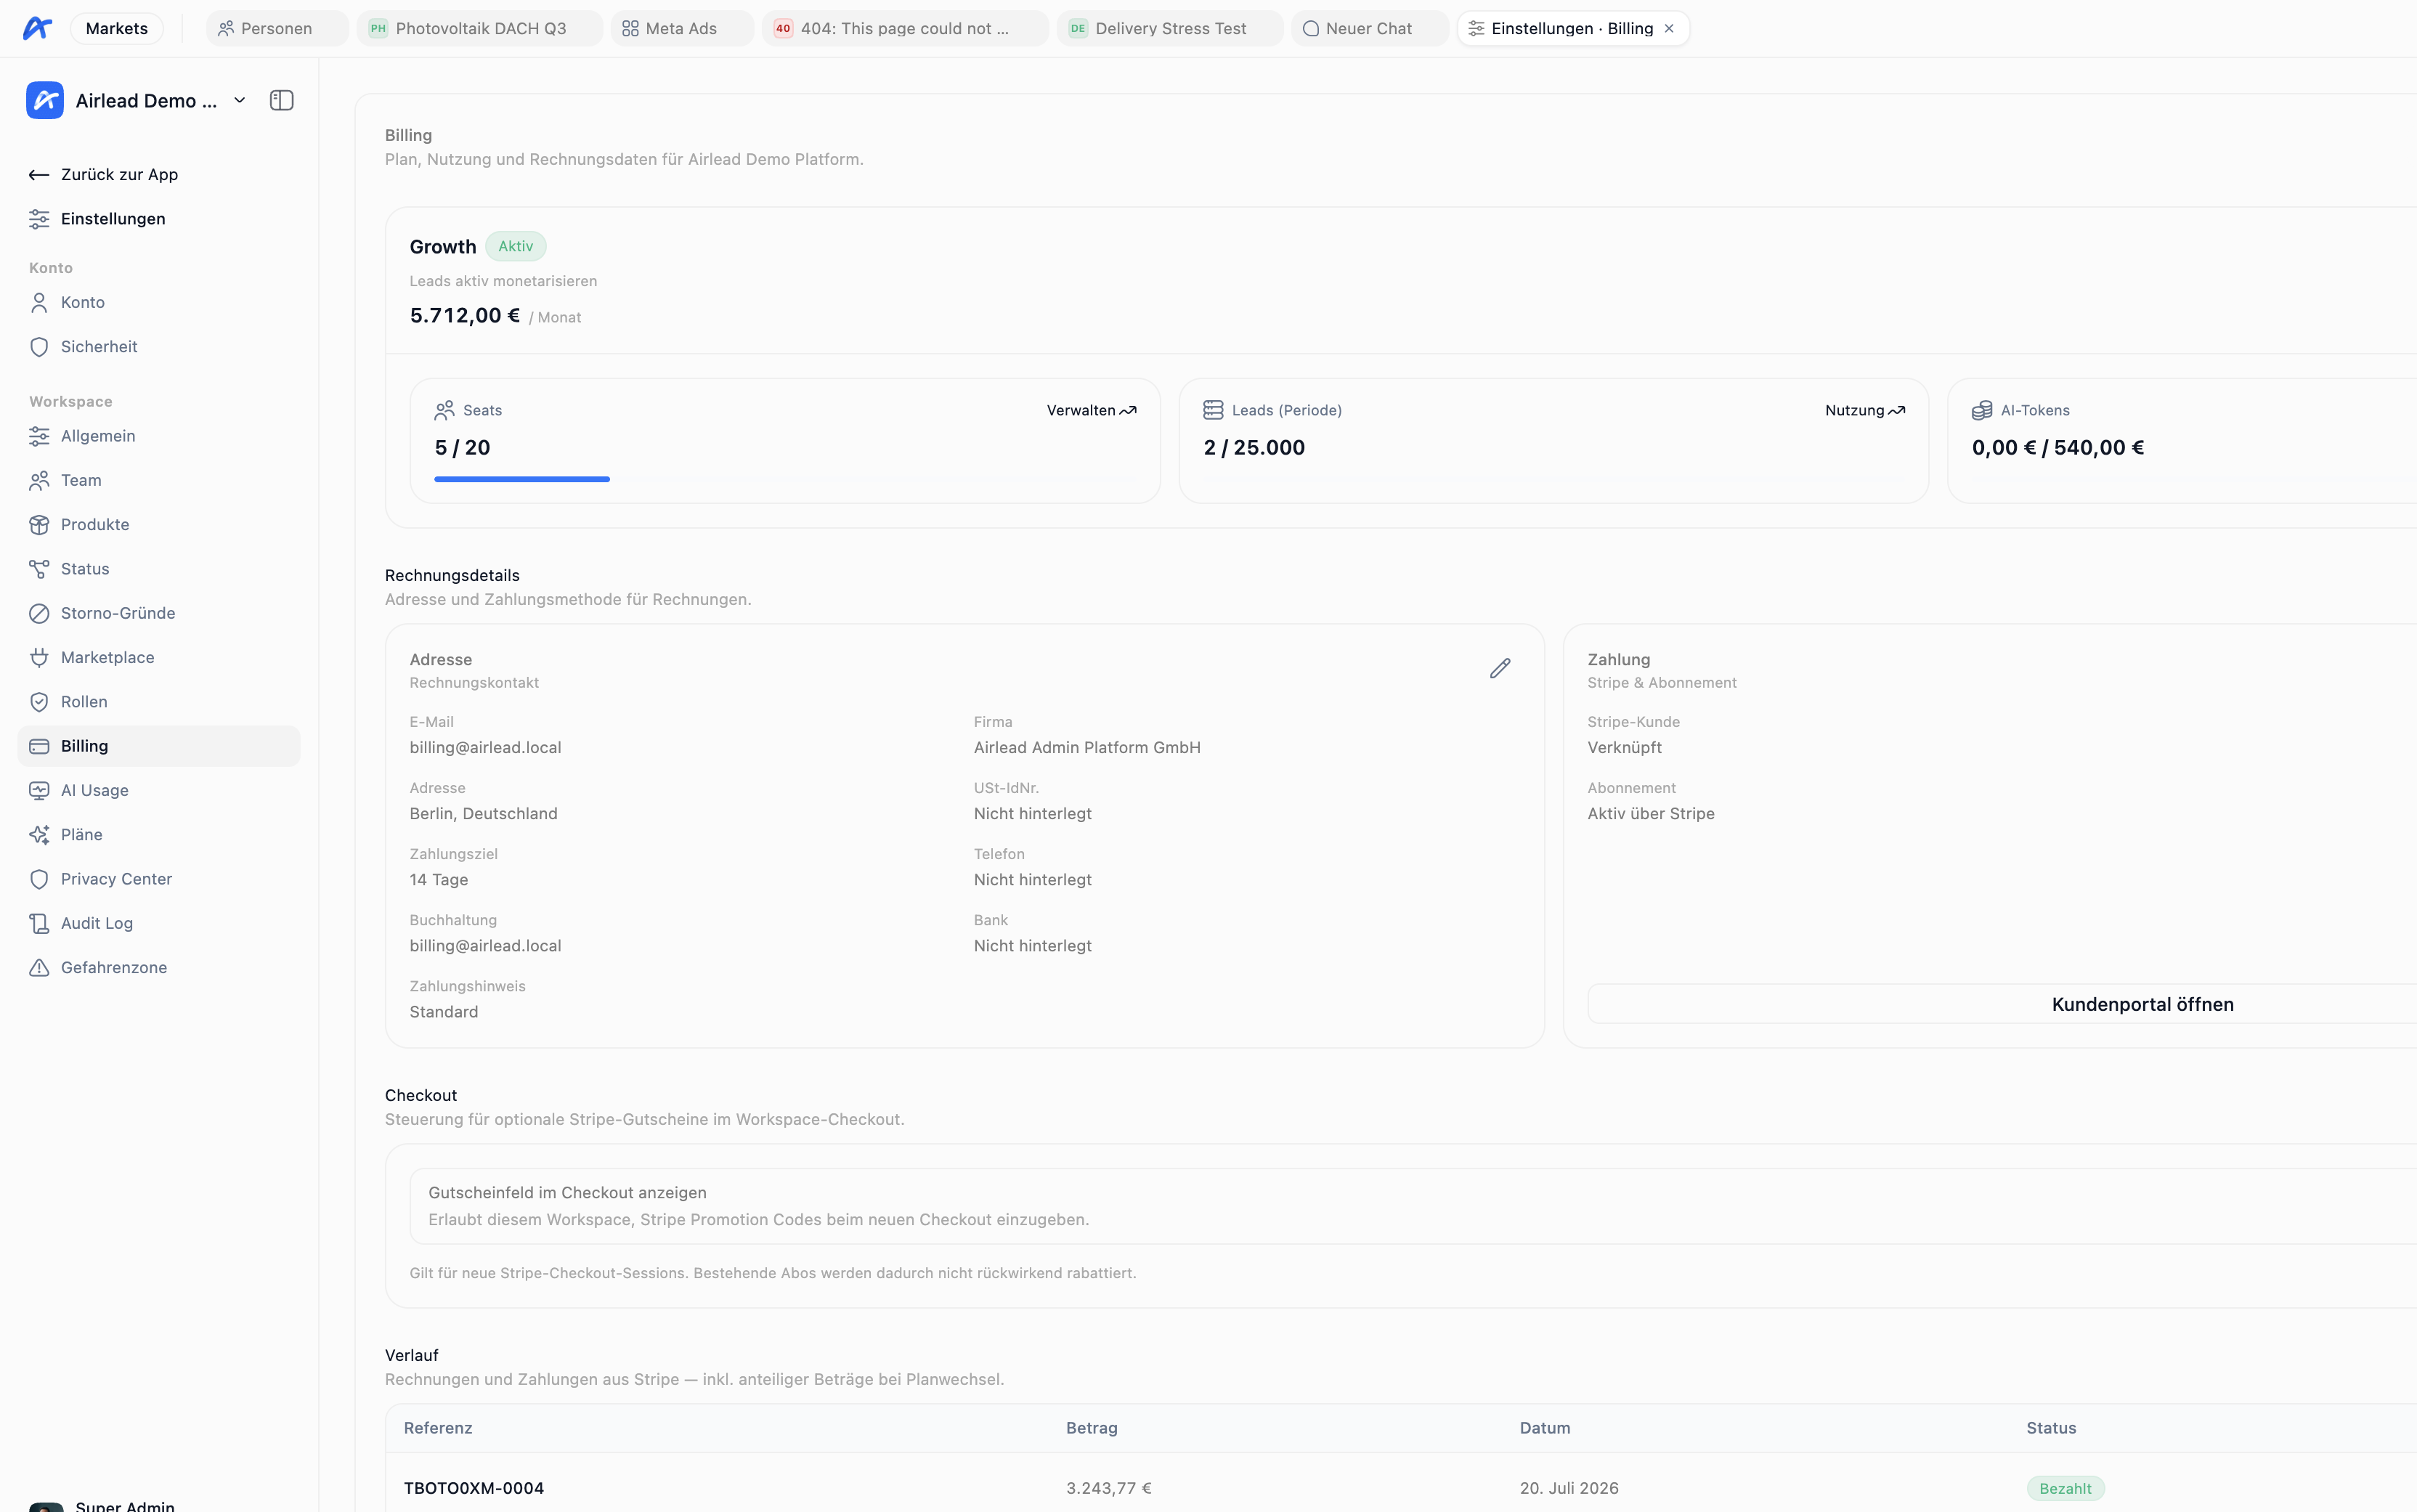Click the 5.712,00 € monthly price
Viewport: 2417px width, 1512px height.
click(465, 315)
